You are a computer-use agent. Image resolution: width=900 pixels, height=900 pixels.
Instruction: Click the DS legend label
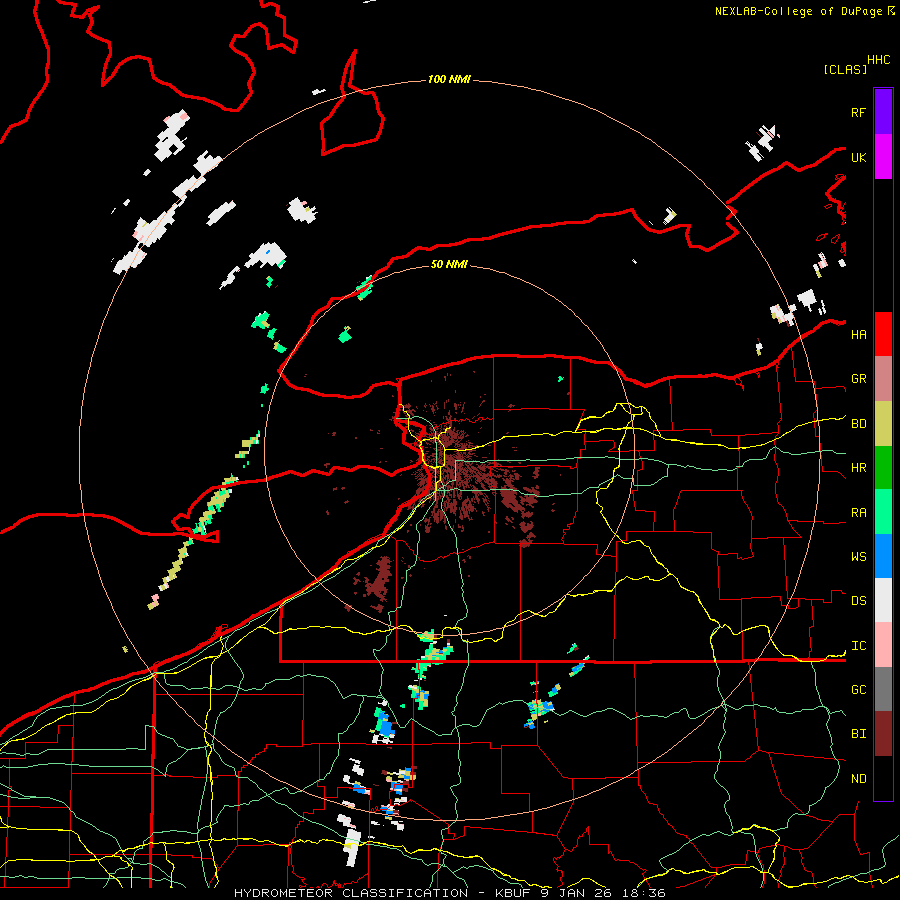[858, 601]
